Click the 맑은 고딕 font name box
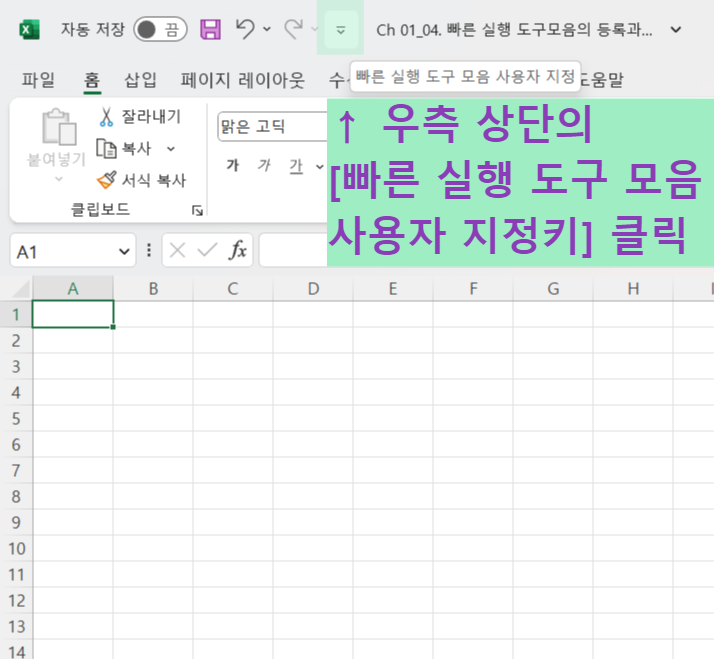This screenshot has width=714, height=659. [x=272, y=127]
